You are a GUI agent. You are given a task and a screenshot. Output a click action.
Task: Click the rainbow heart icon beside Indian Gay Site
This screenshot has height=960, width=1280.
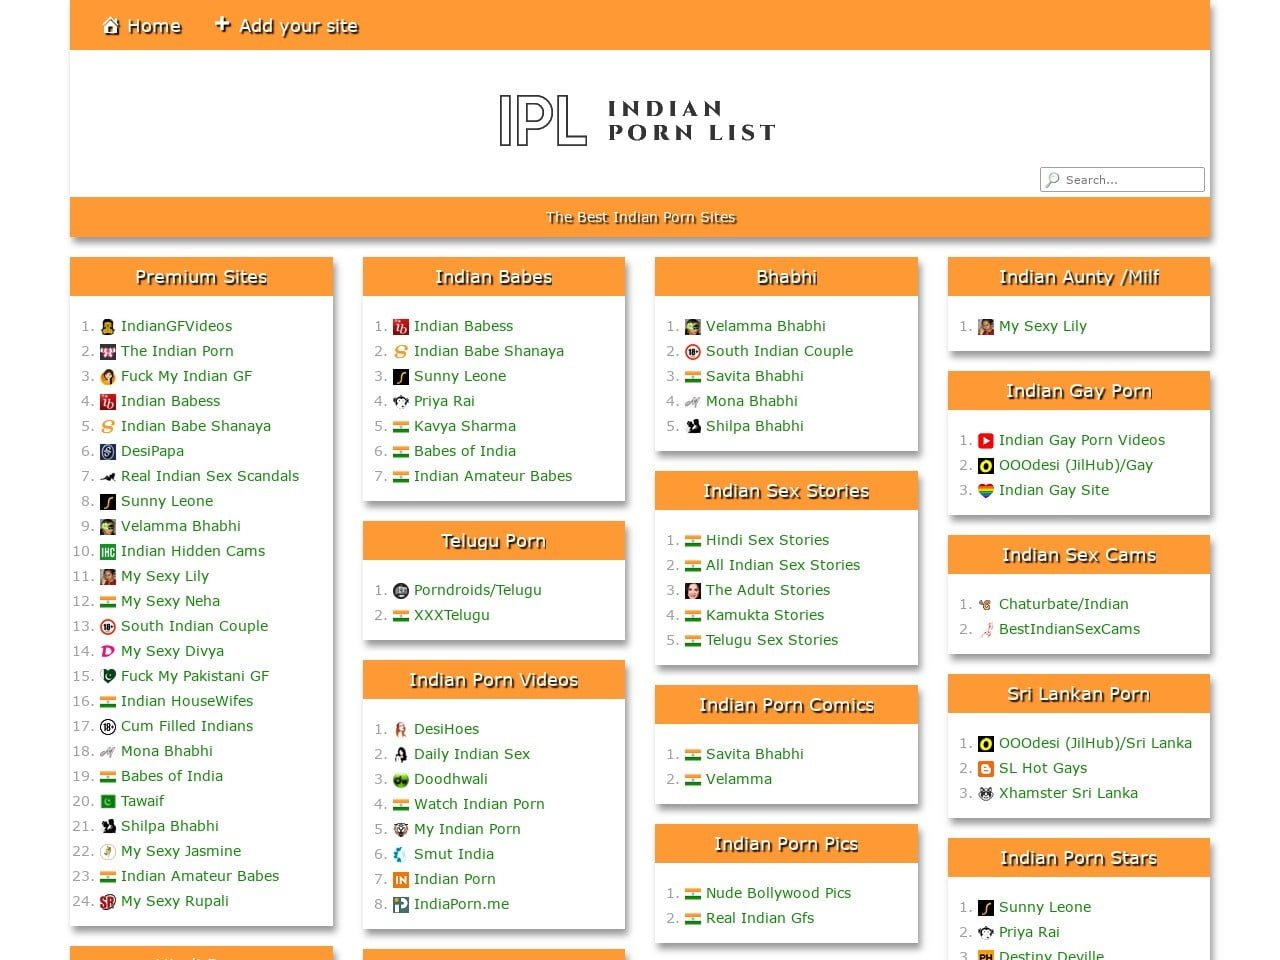tap(986, 491)
